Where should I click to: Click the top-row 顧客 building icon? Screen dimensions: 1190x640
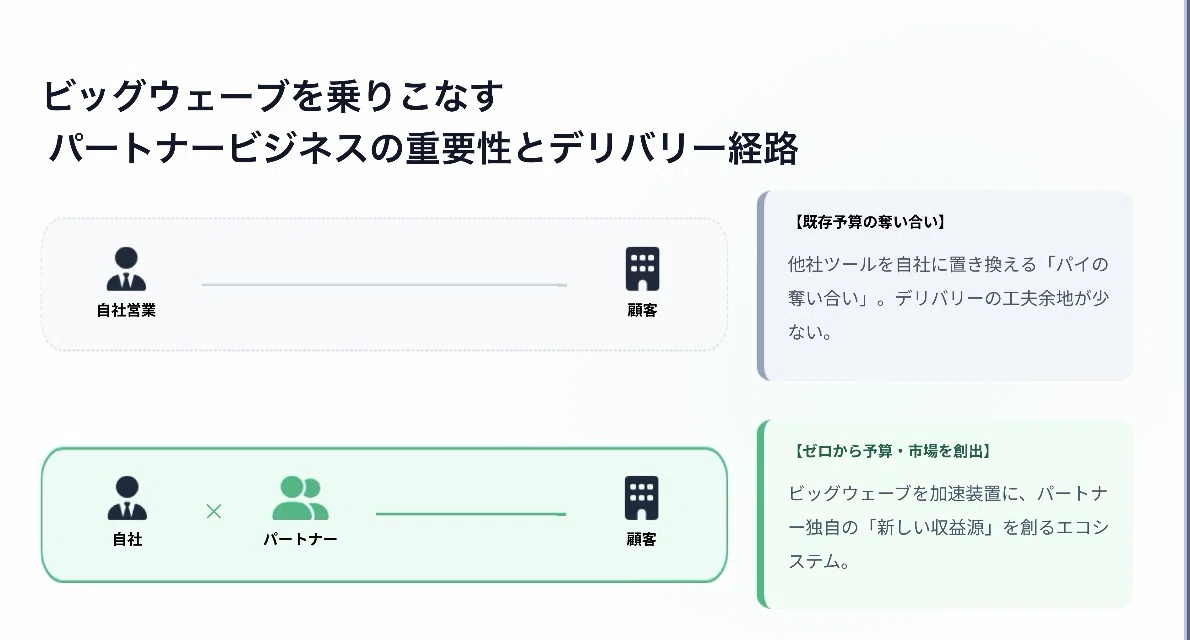coord(642,269)
